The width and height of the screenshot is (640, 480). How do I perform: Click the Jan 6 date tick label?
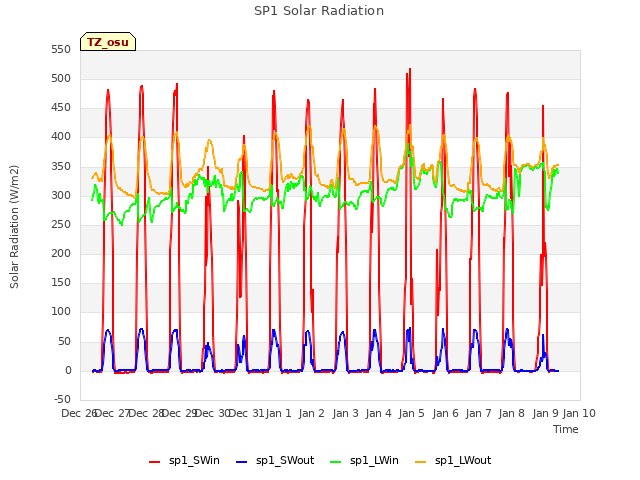click(x=445, y=413)
